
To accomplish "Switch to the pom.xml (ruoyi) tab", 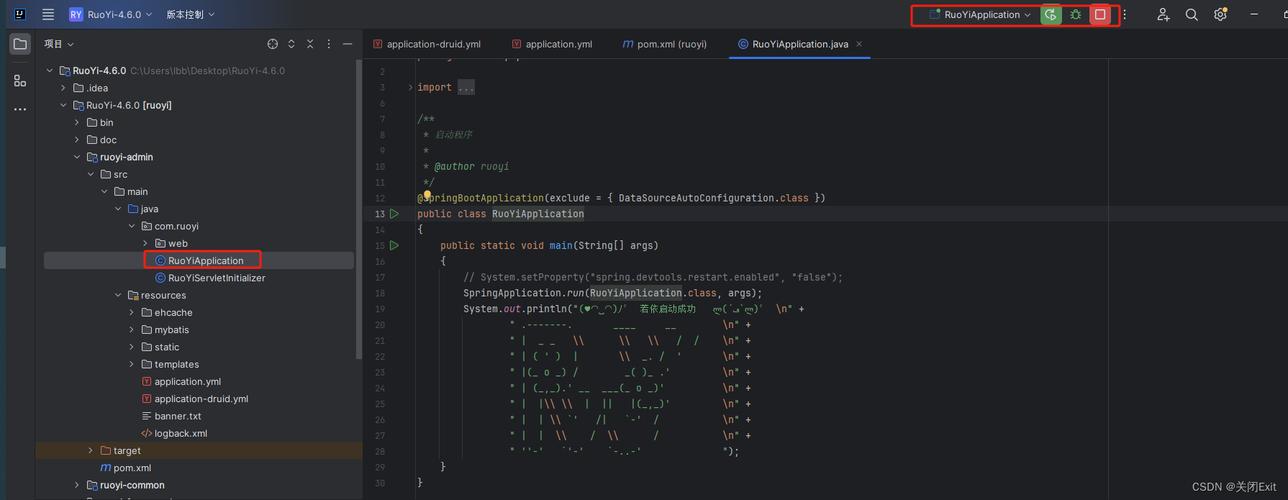I will pyautogui.click(x=665, y=44).
